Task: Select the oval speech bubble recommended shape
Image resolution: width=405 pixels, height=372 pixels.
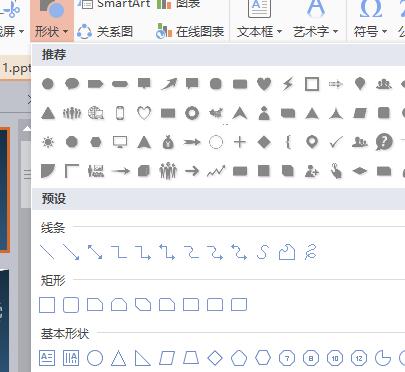Action: point(72,84)
